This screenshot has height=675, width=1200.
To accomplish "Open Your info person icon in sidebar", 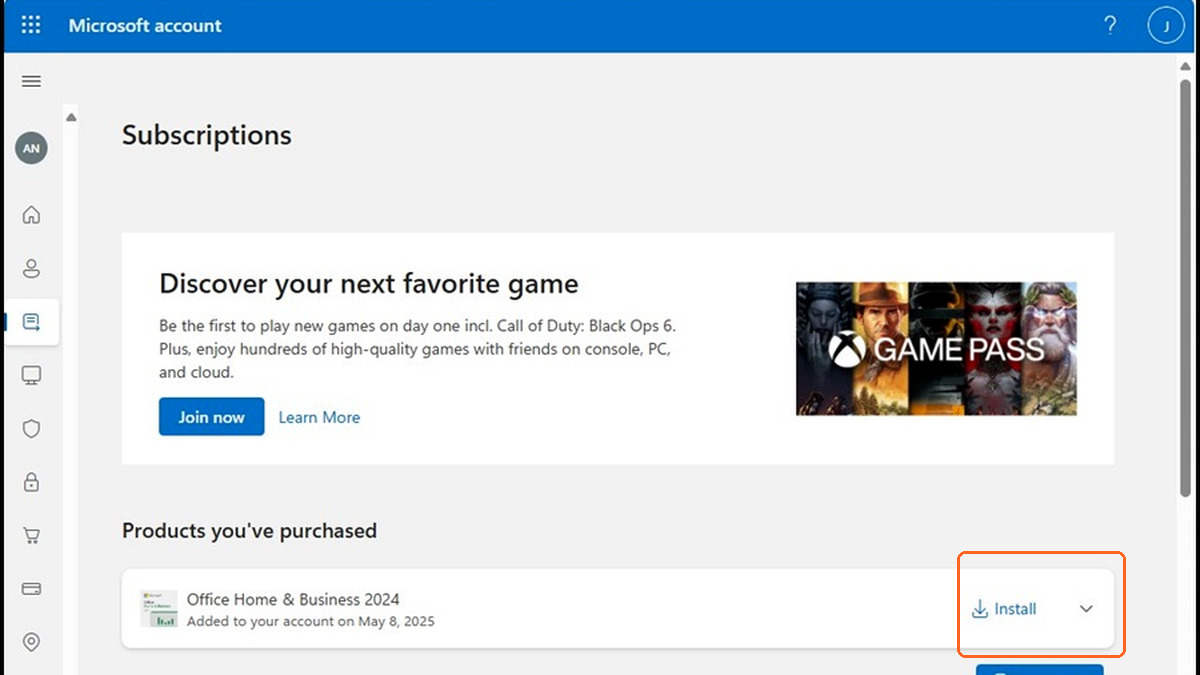I will click(x=31, y=268).
